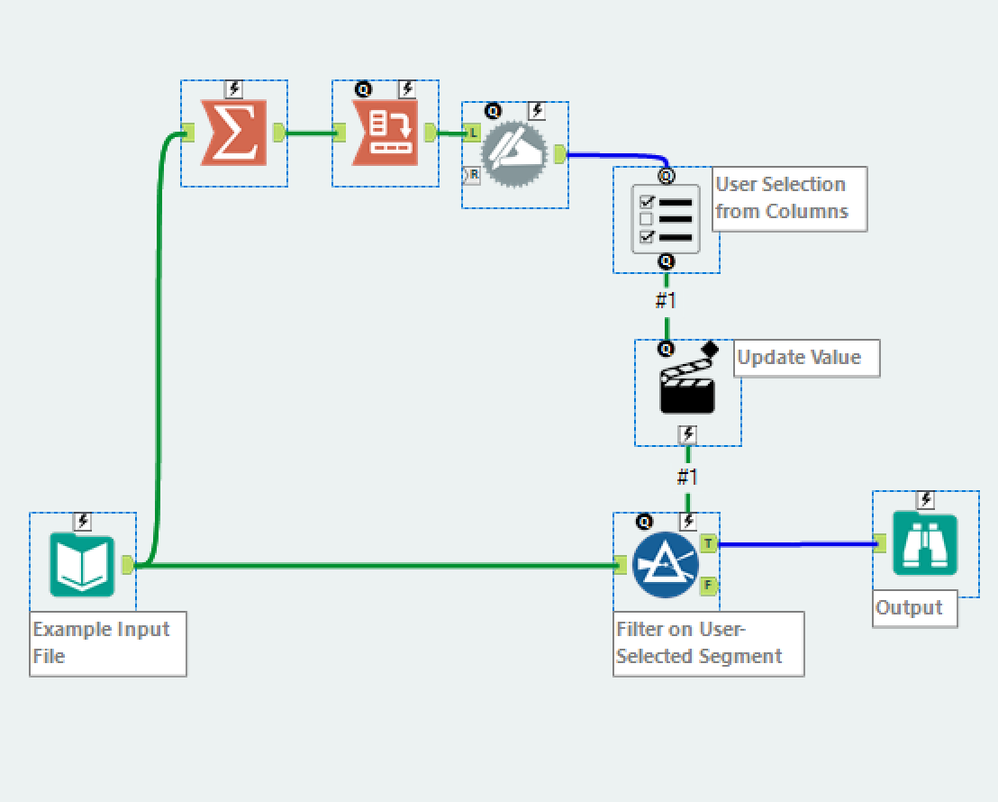Click the Make Columns gear tool icon
998x802 pixels.
[514, 155]
